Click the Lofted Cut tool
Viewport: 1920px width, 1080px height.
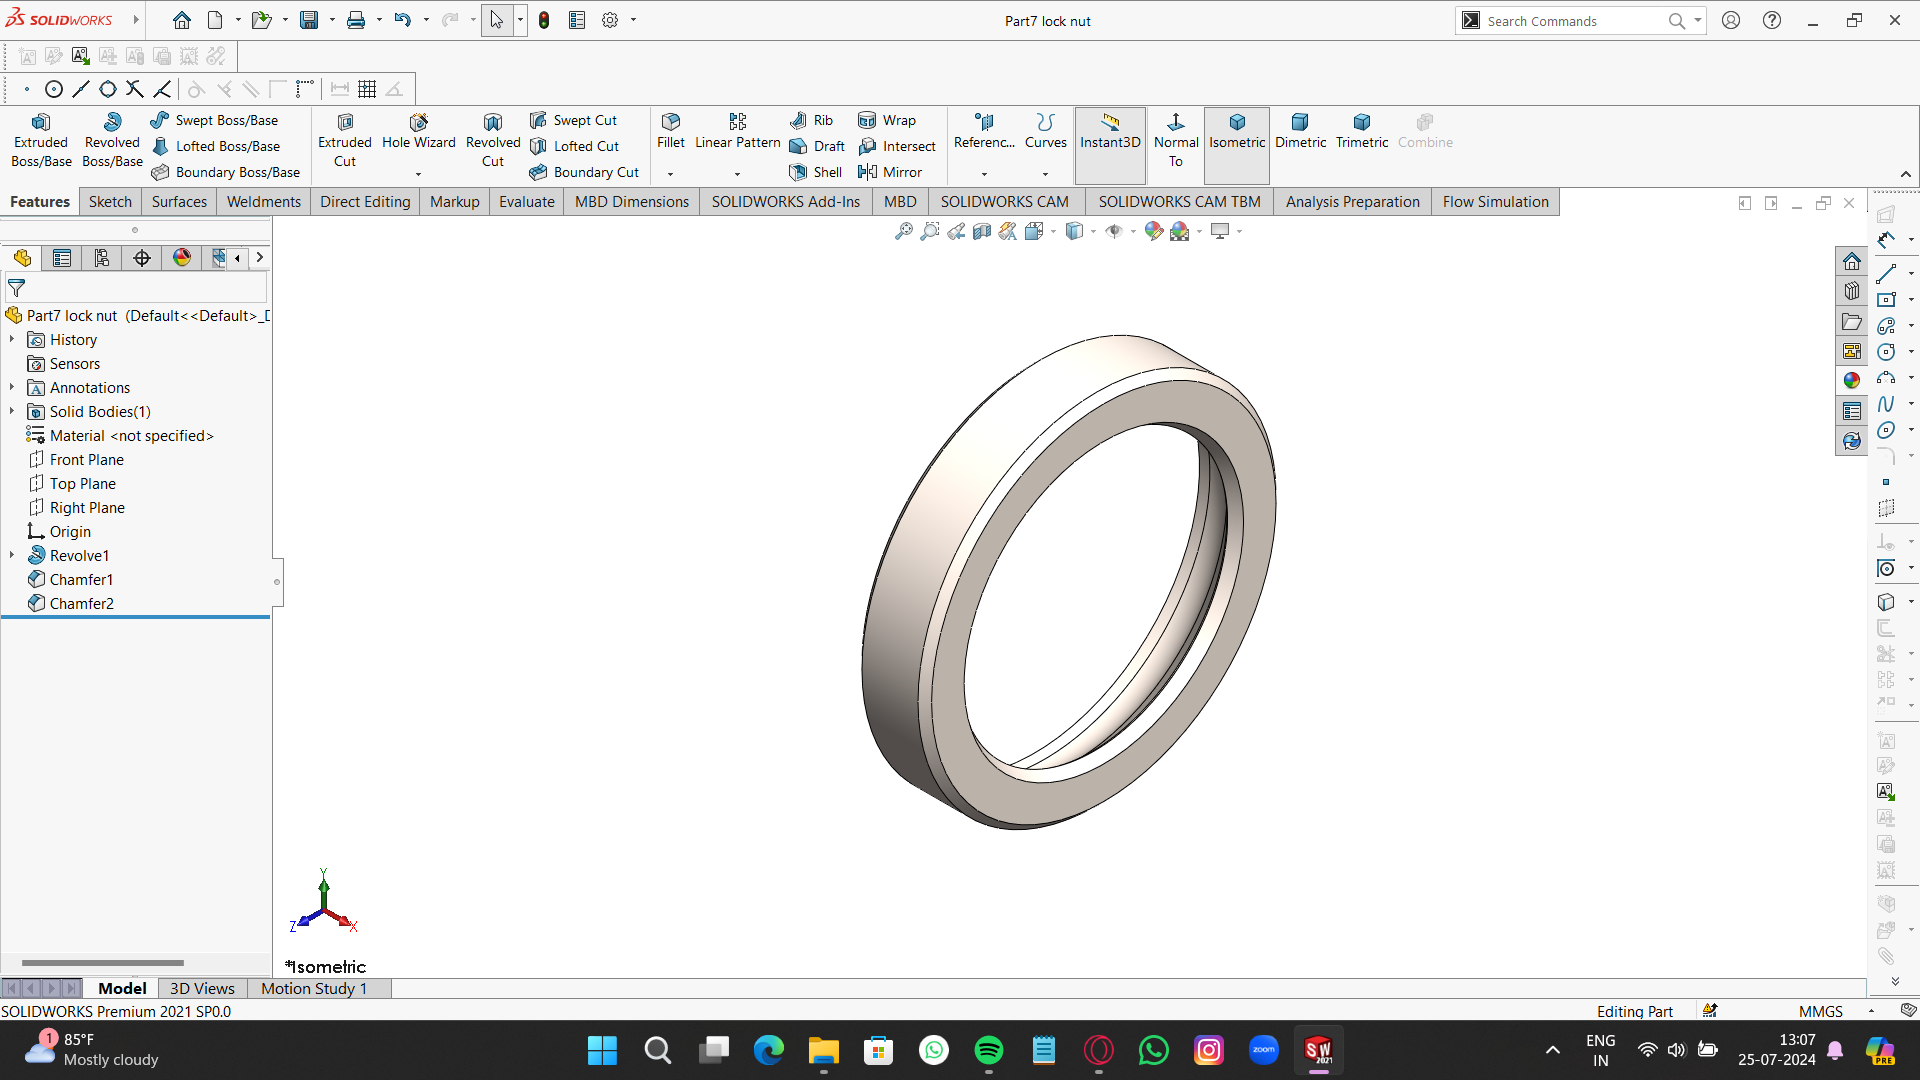(574, 146)
